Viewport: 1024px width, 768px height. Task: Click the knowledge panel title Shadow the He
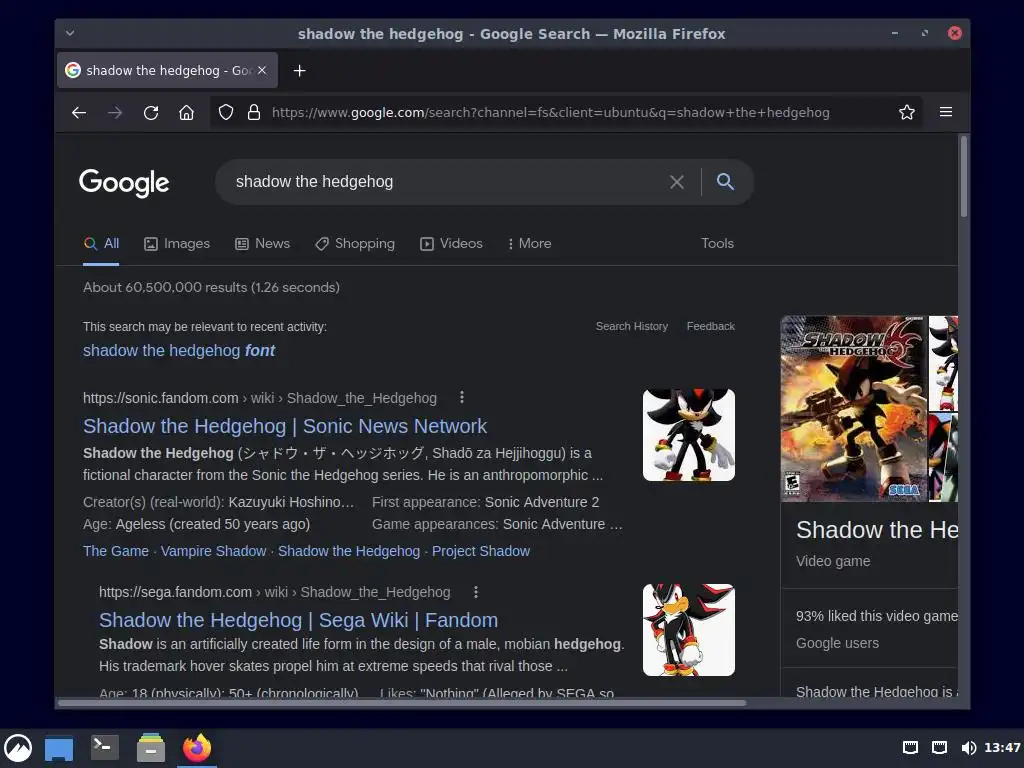pyautogui.click(x=876, y=530)
